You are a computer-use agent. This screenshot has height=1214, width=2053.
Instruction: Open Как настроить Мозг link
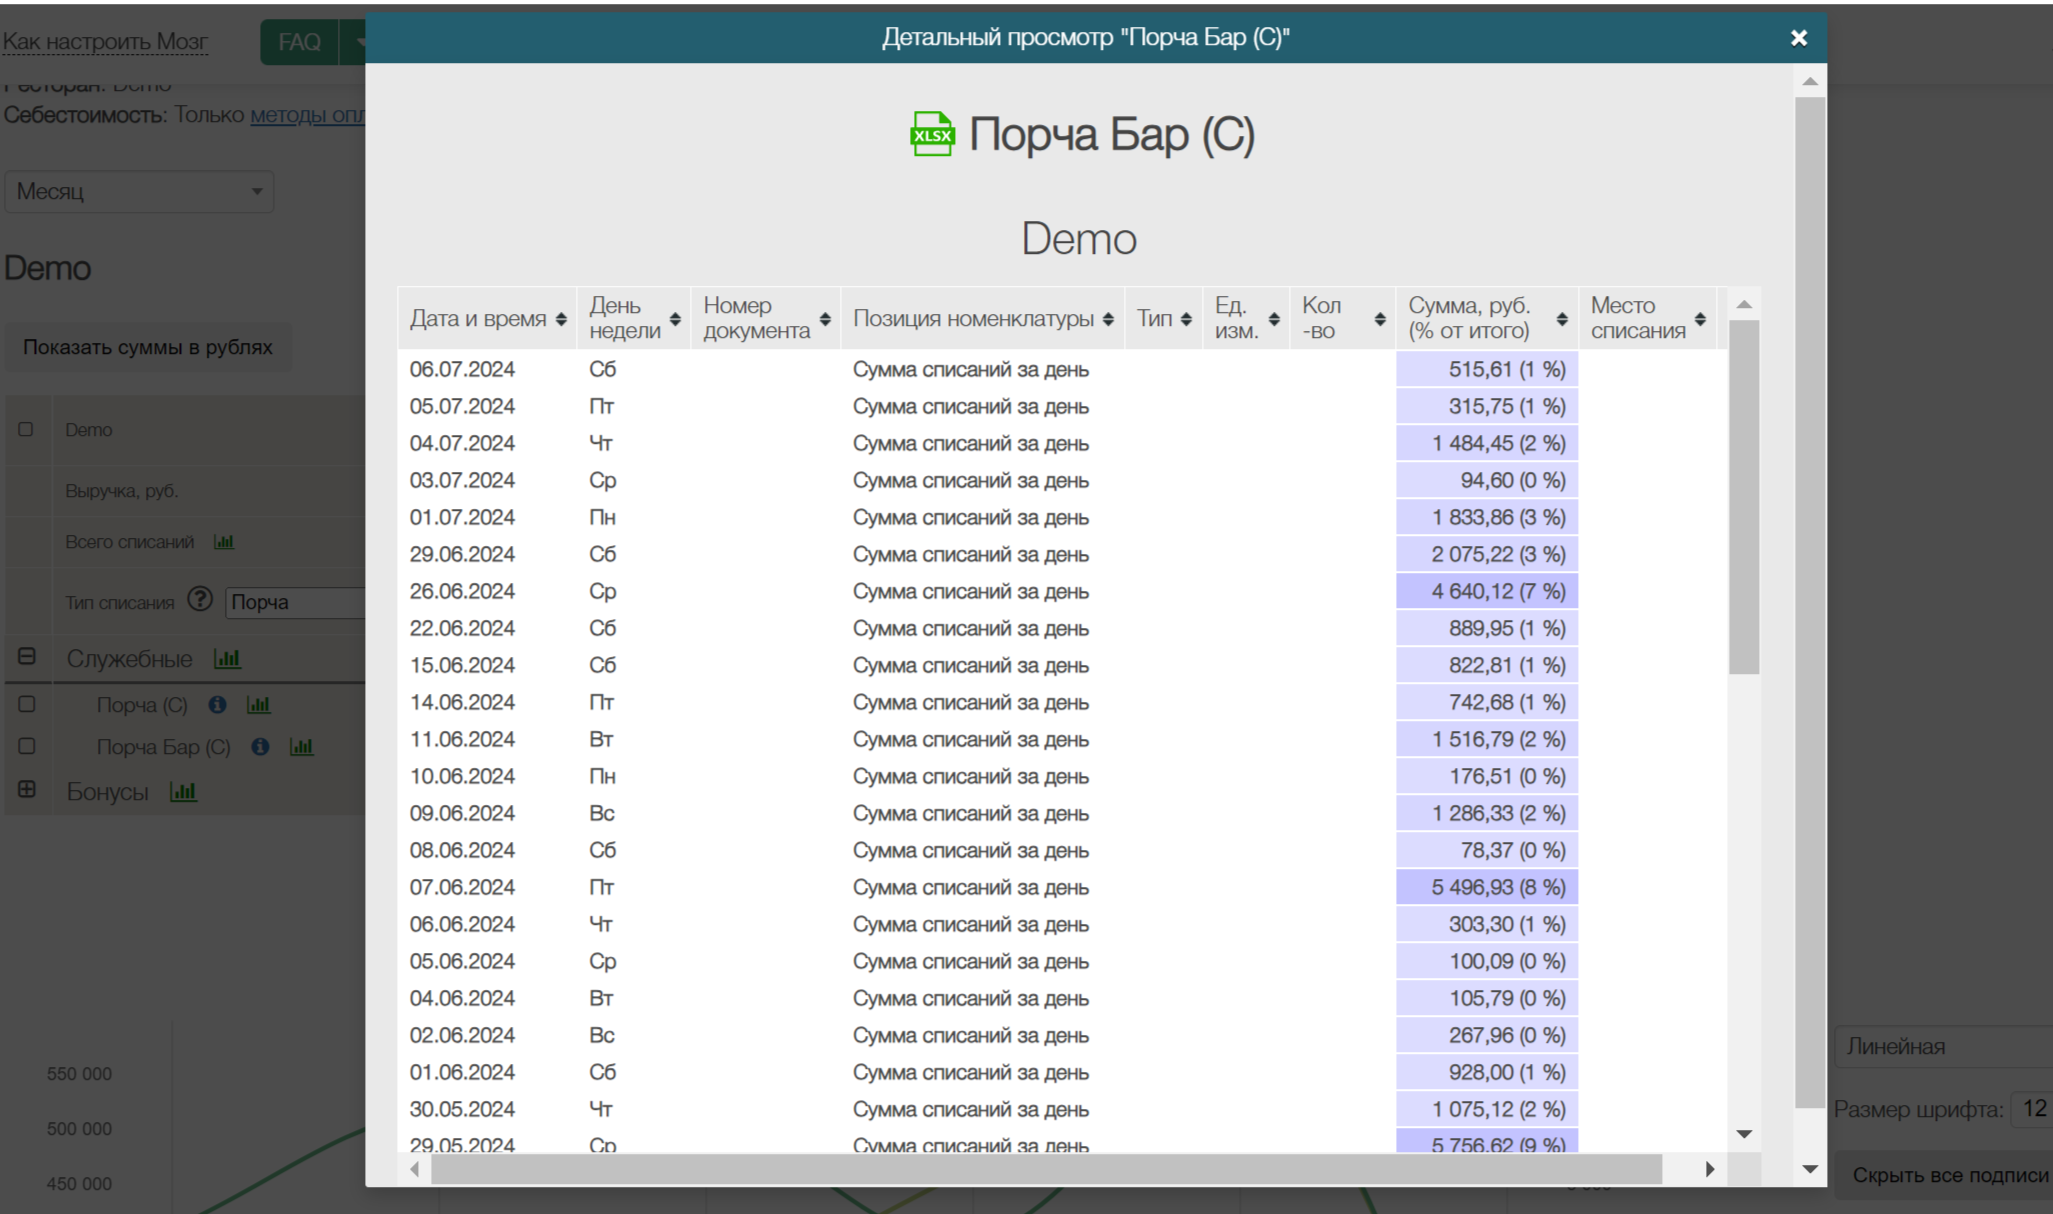(x=105, y=42)
